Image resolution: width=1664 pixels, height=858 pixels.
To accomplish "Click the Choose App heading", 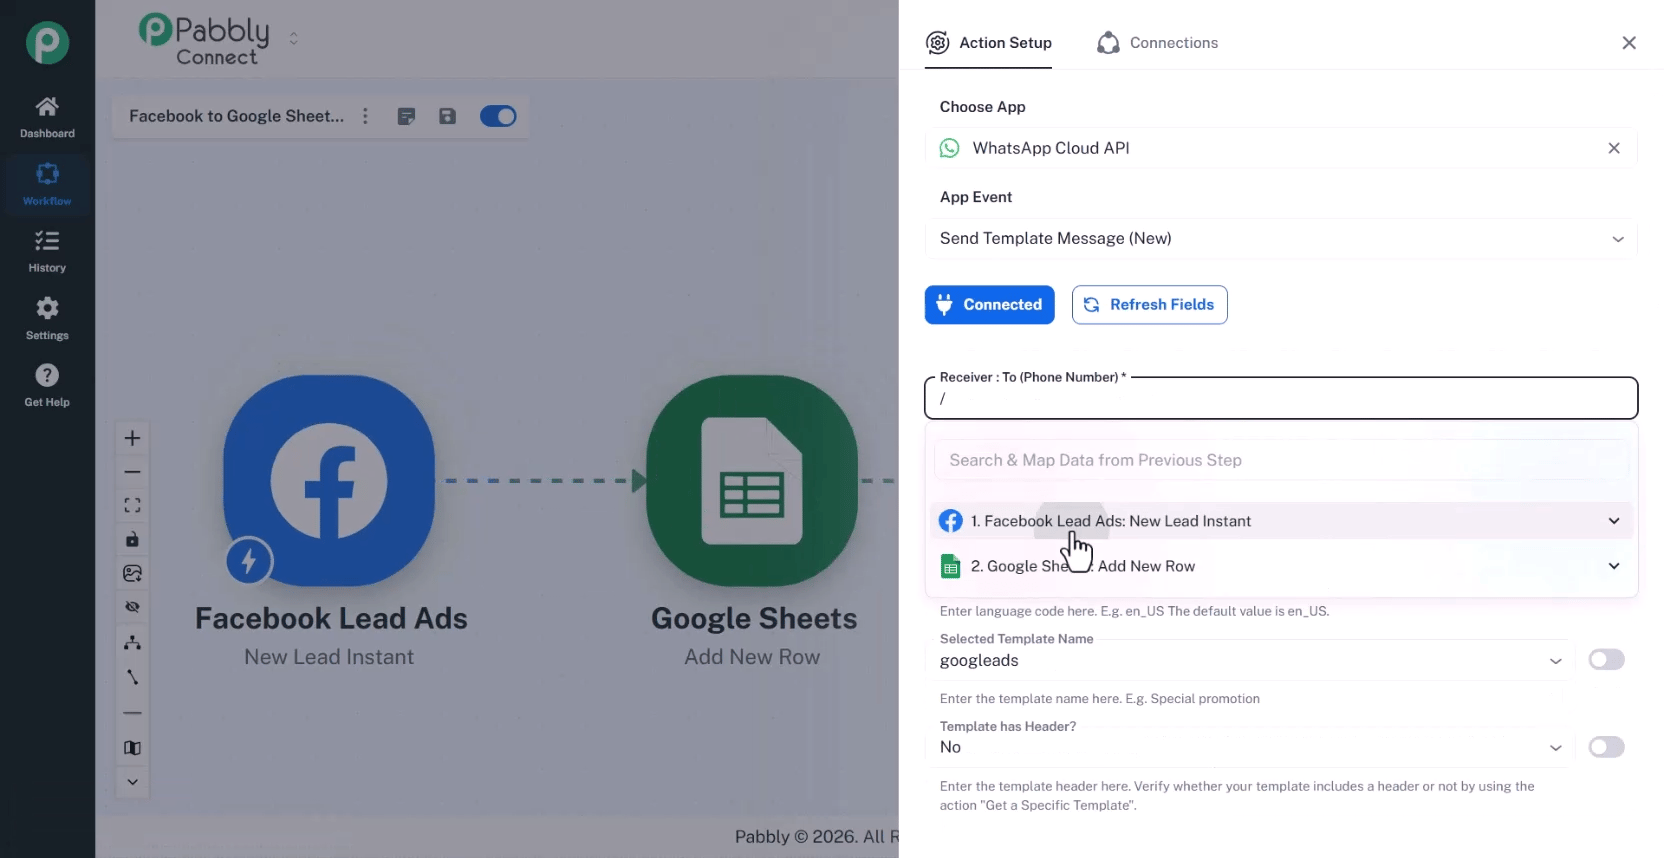I will (982, 107).
